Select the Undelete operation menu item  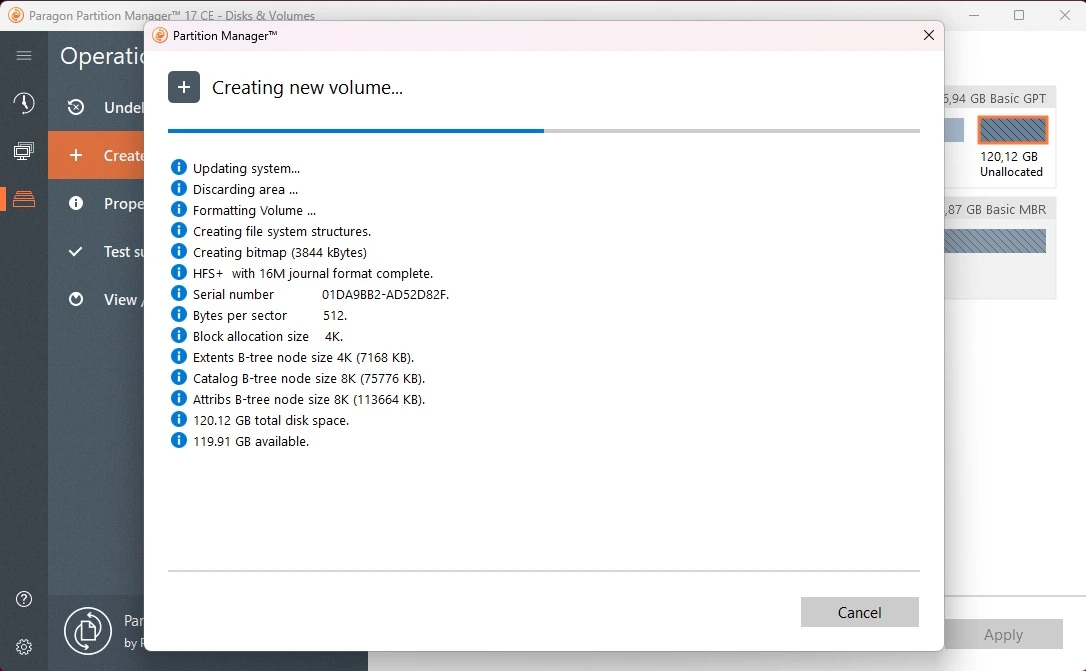(x=96, y=107)
